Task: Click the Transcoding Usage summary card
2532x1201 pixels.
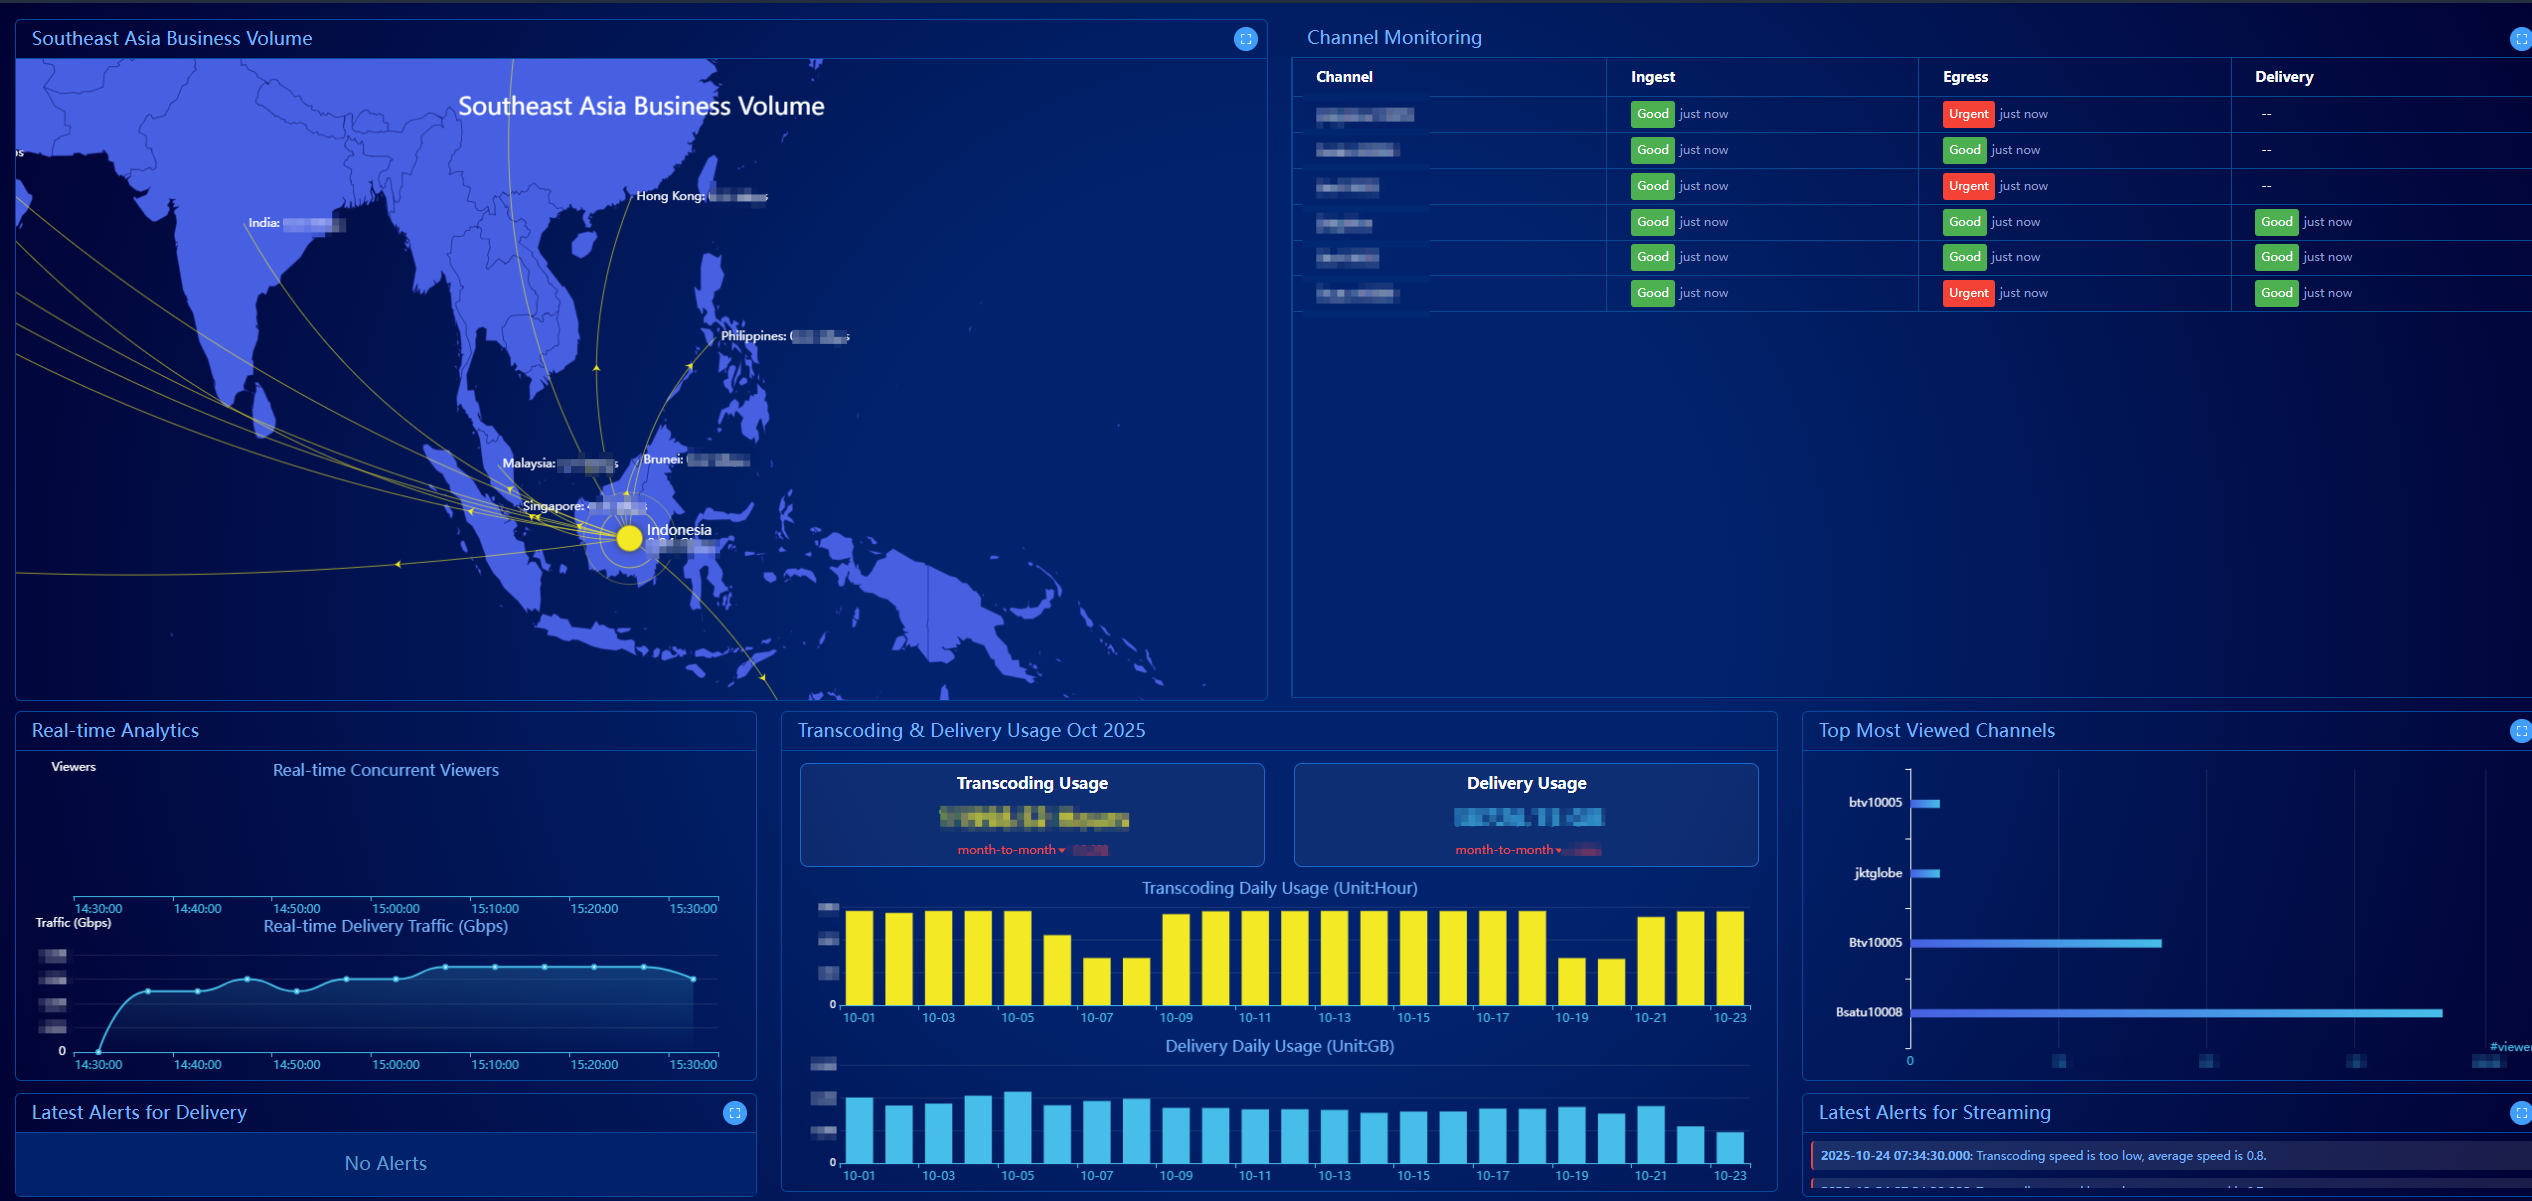Action: pyautogui.click(x=1032, y=814)
